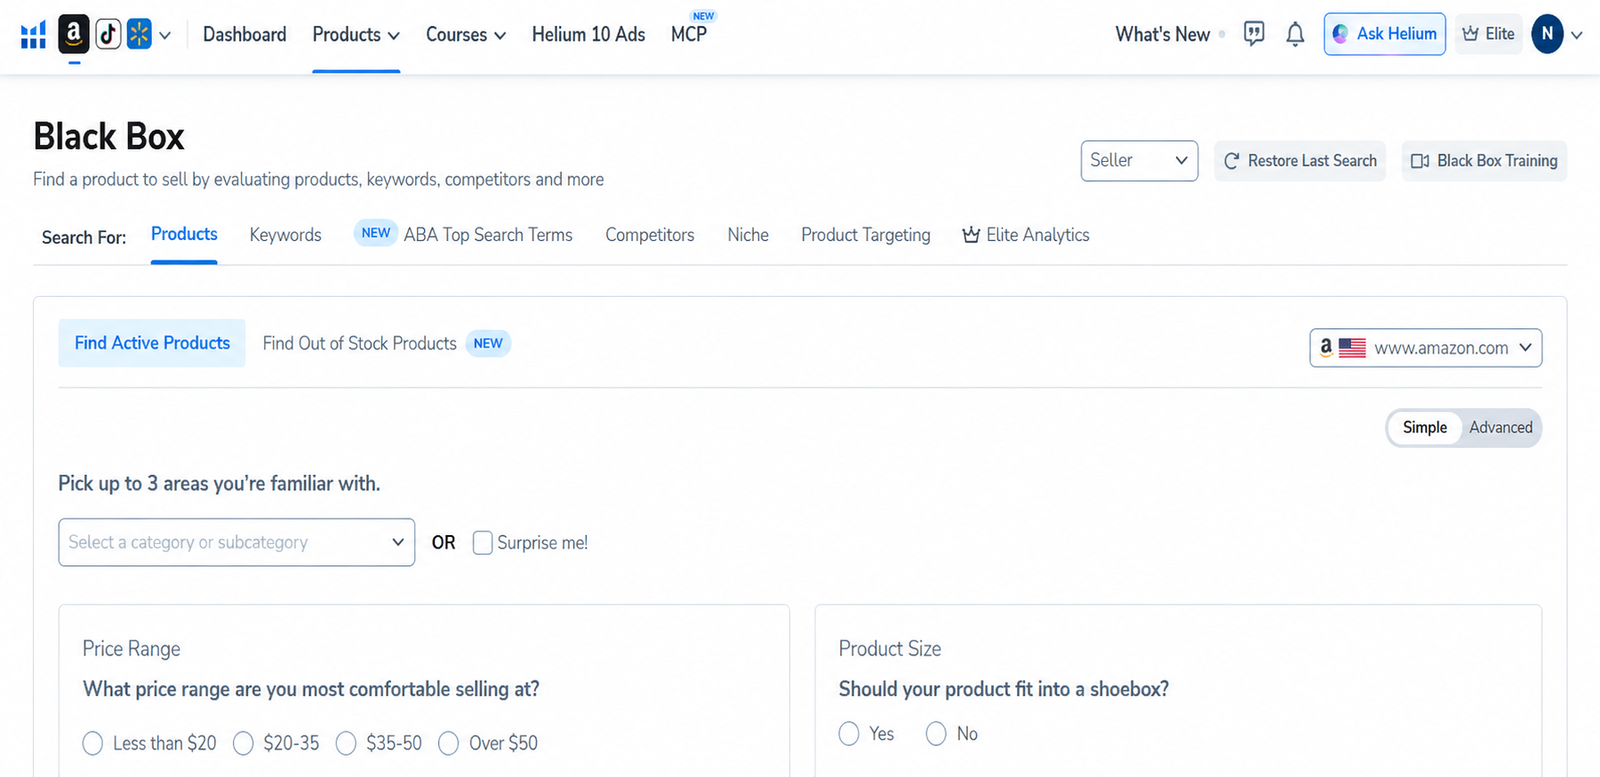Open the category or subcategory dropdown
1600x777 pixels.
pyautogui.click(x=237, y=542)
